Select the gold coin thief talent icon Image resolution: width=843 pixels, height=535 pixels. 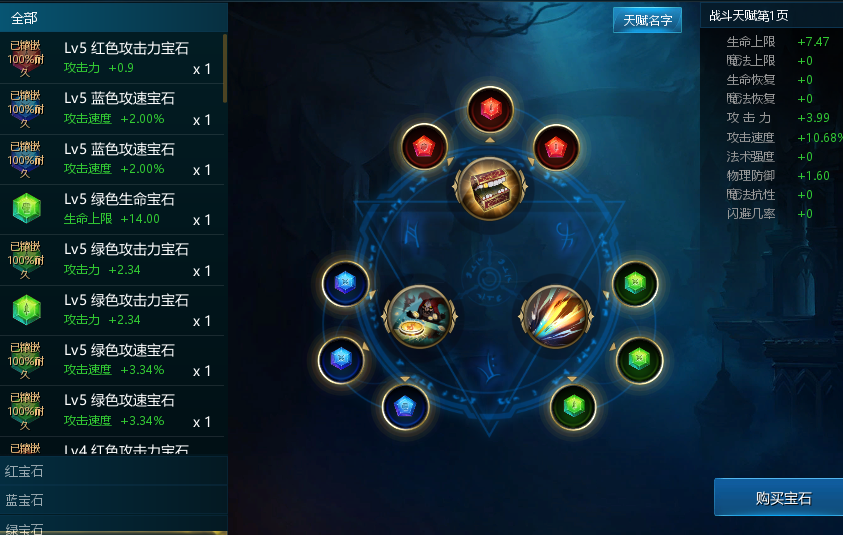pos(419,317)
